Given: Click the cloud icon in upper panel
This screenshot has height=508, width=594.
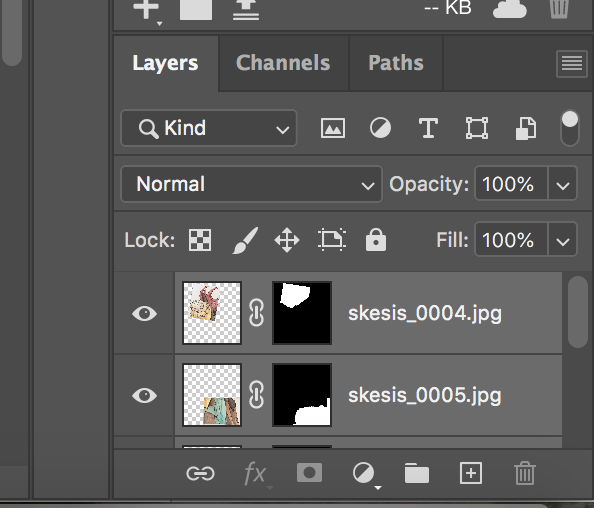Looking at the screenshot, I should (510, 8).
